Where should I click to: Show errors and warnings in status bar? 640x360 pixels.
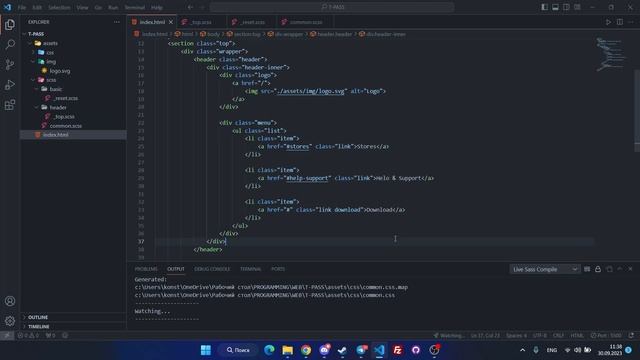click(x=28, y=336)
